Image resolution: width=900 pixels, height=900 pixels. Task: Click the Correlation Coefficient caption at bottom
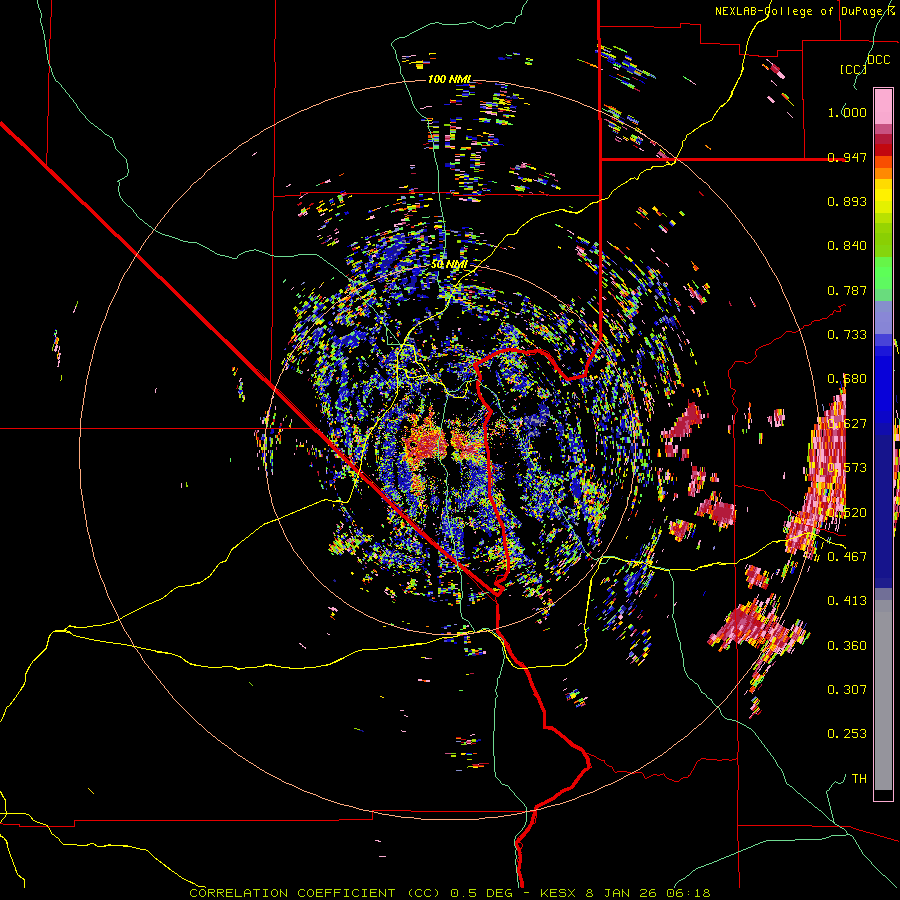450,893
